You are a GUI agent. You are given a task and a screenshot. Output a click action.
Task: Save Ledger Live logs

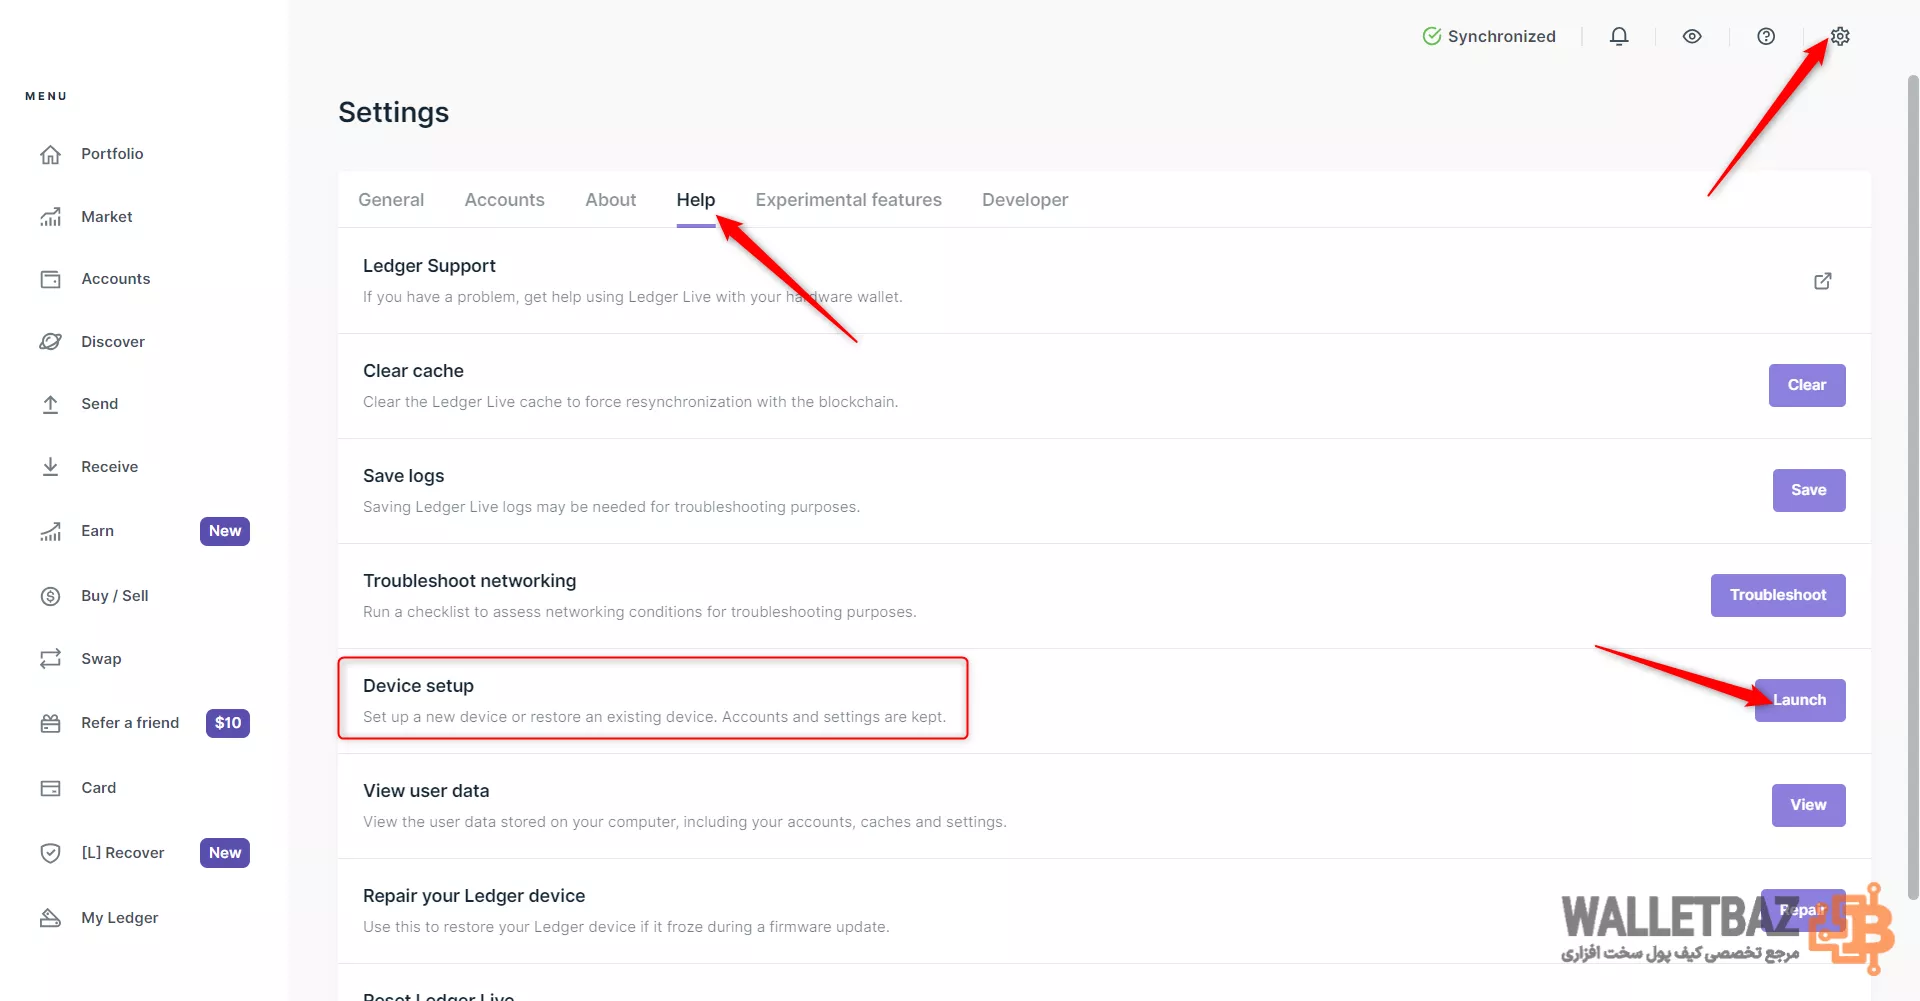[1809, 490]
